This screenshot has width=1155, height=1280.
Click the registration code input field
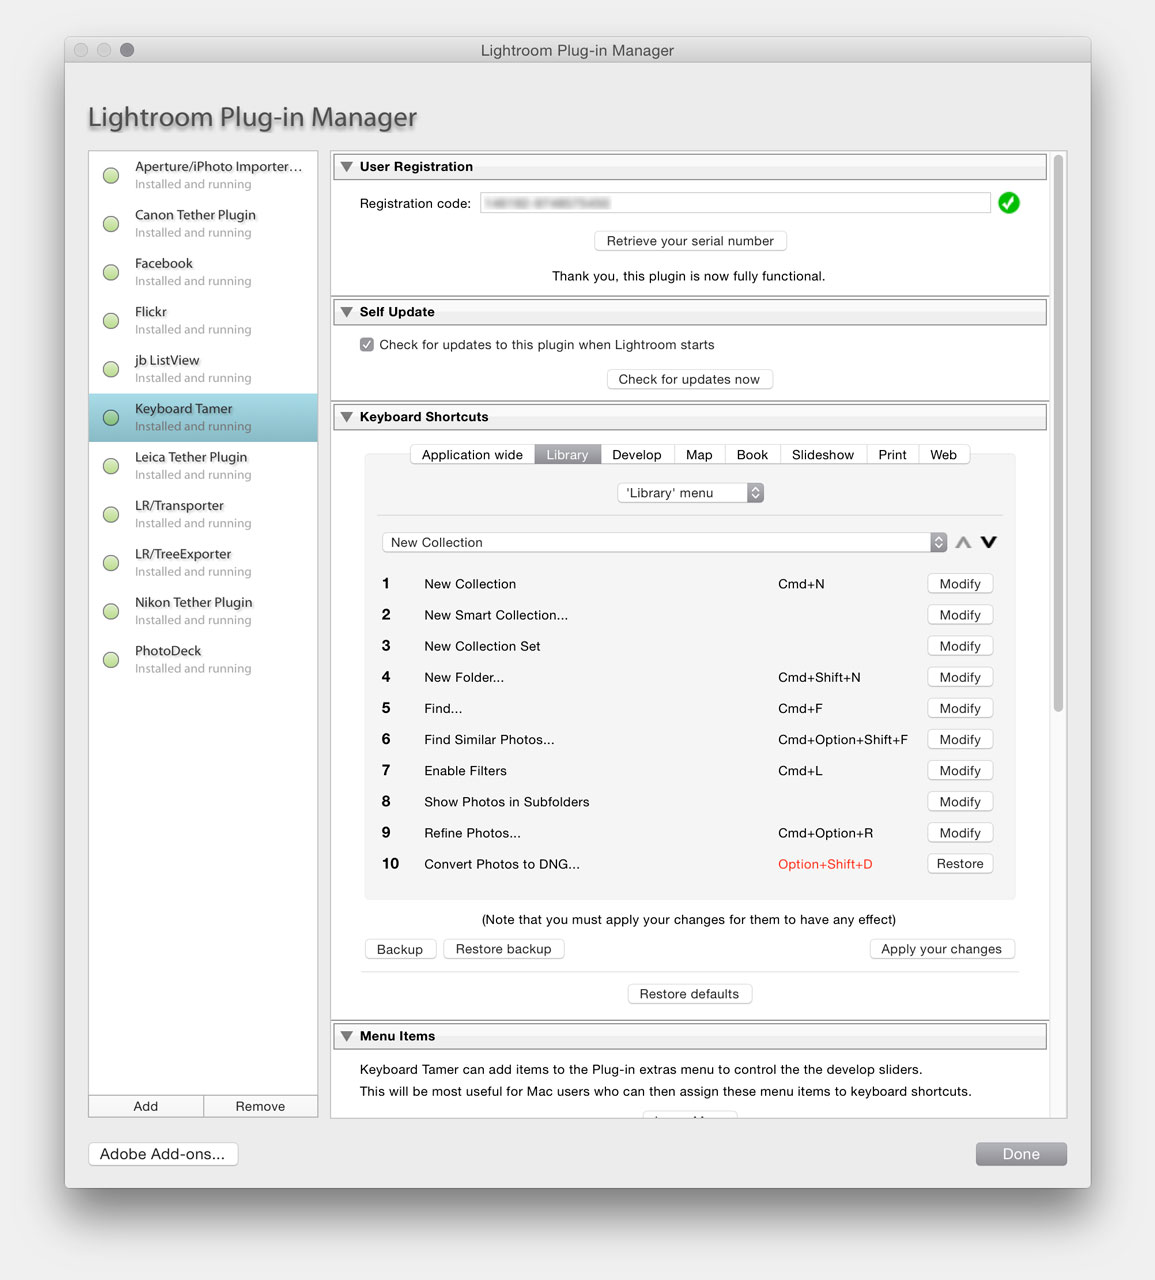(x=735, y=203)
